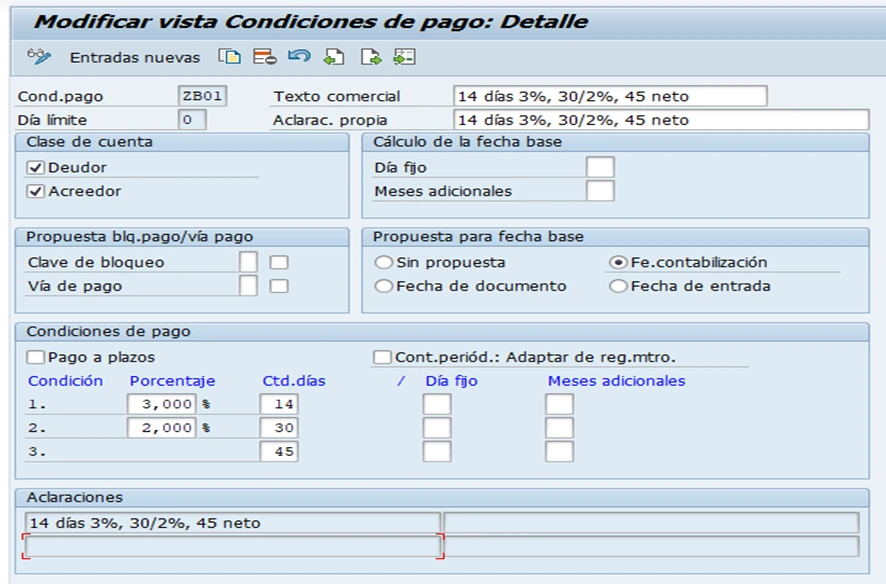Image resolution: width=886 pixels, height=584 pixels.
Task: Click the Clave de bloqueo input field
Action: 248,262
